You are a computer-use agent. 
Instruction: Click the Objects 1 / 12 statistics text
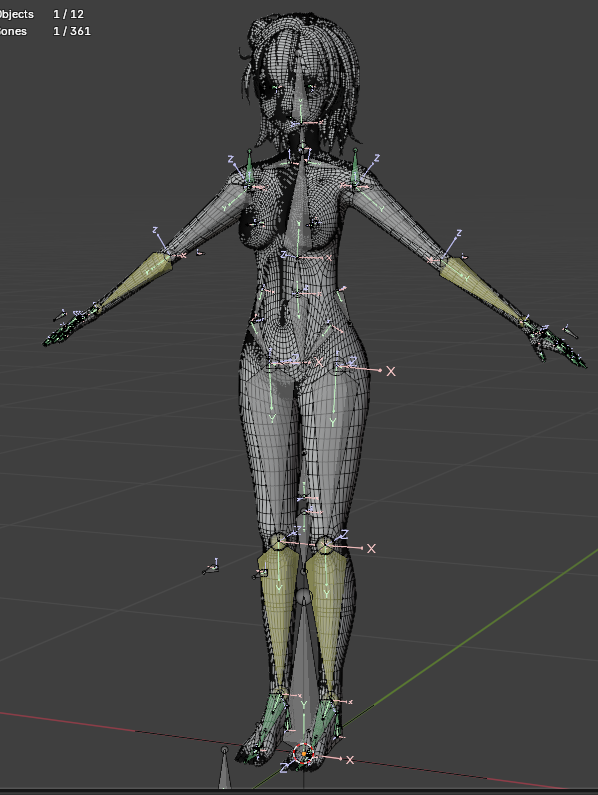coord(42,14)
